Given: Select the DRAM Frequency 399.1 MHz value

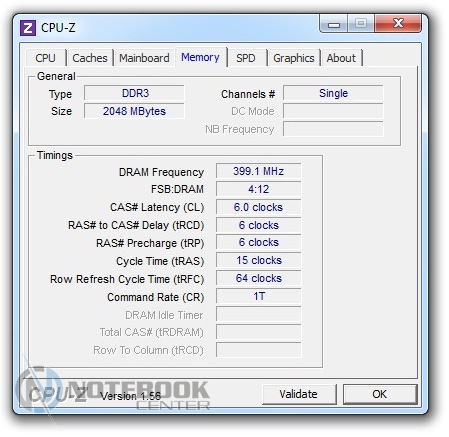Looking at the screenshot, I should (259, 171).
